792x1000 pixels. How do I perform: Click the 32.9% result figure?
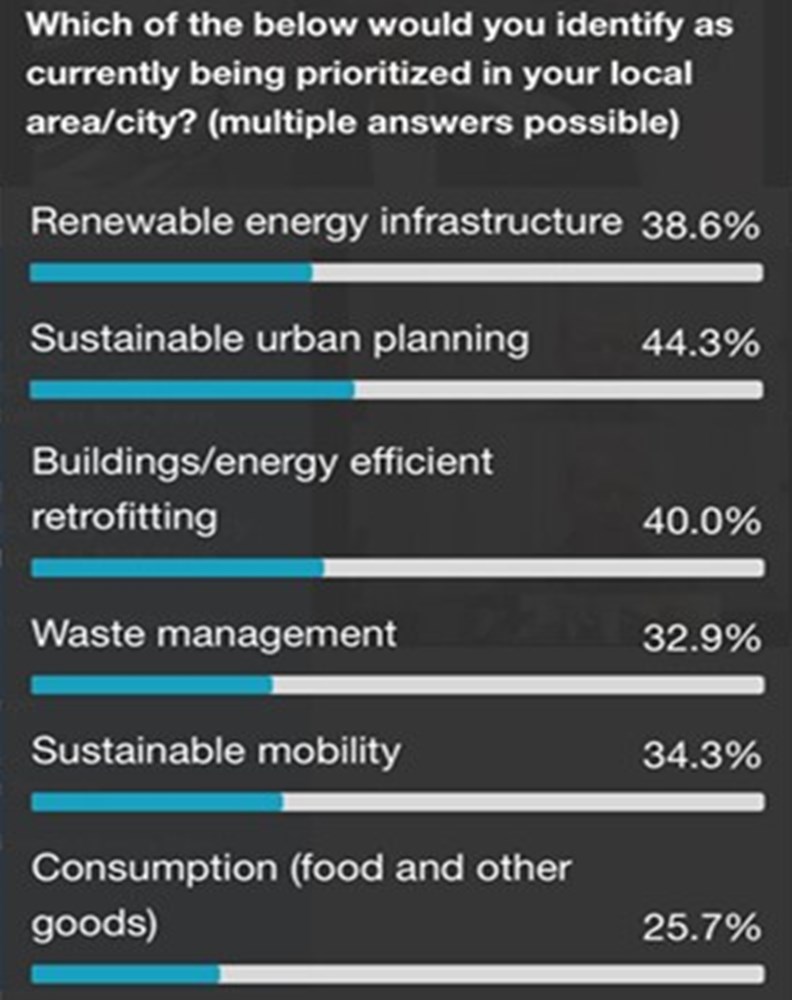(x=700, y=638)
